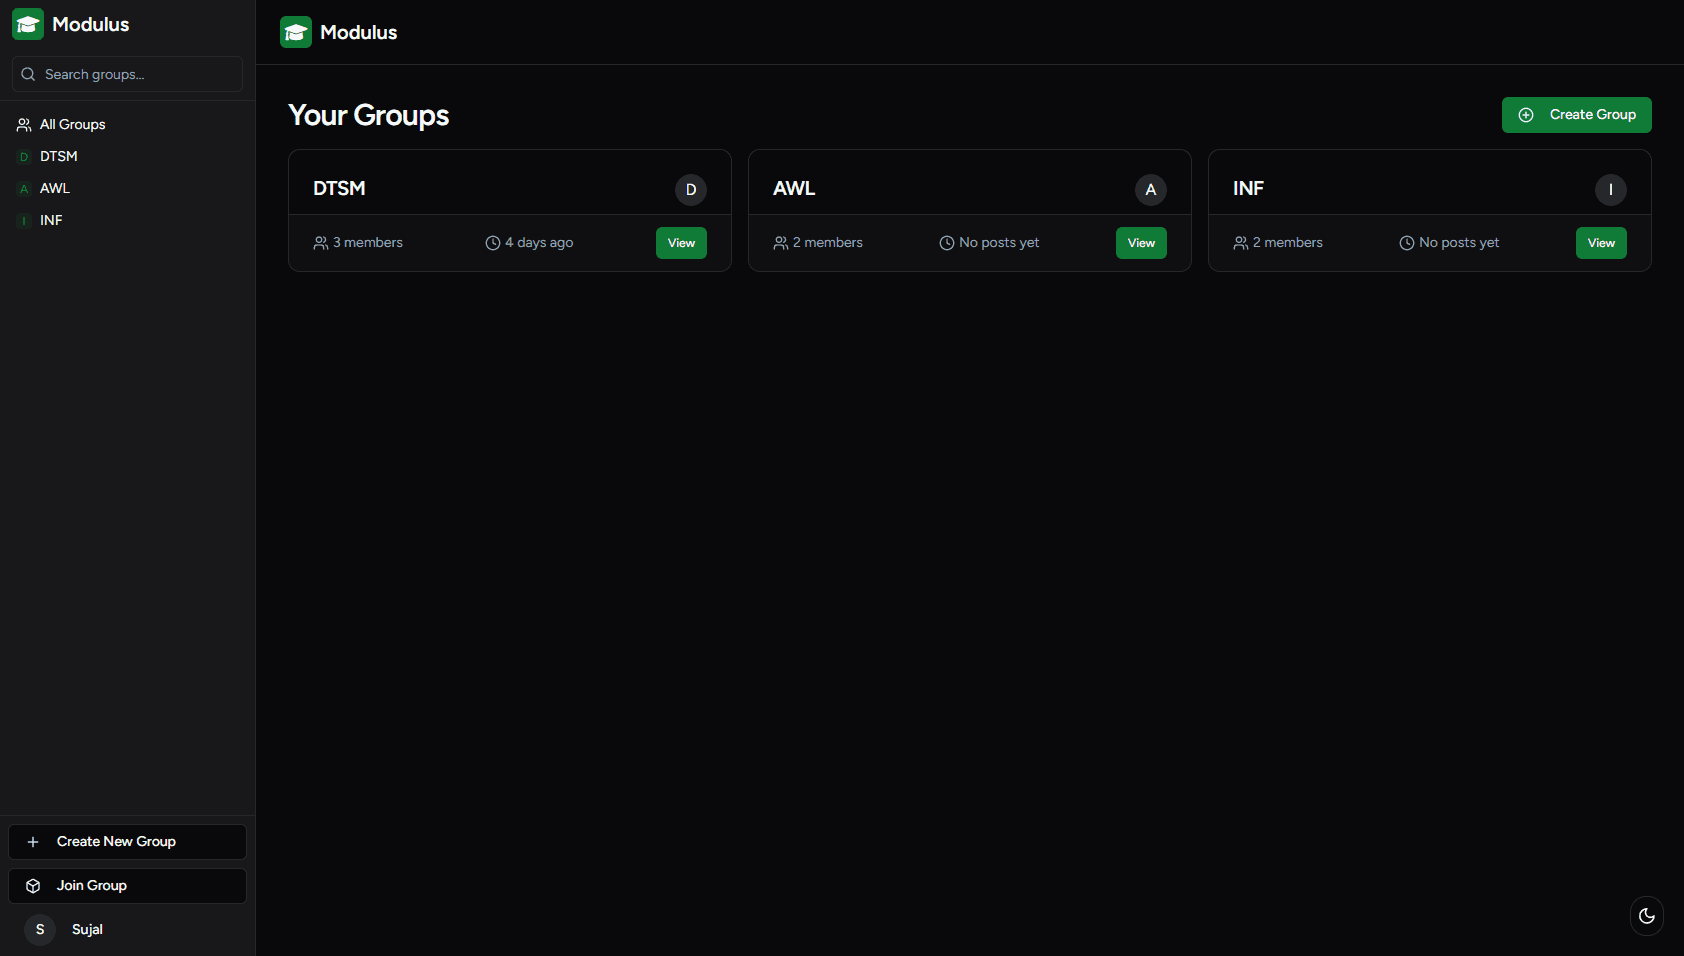Open INF group from the sidebar list
Viewport: 1684px width, 956px height.
pyautogui.click(x=51, y=220)
